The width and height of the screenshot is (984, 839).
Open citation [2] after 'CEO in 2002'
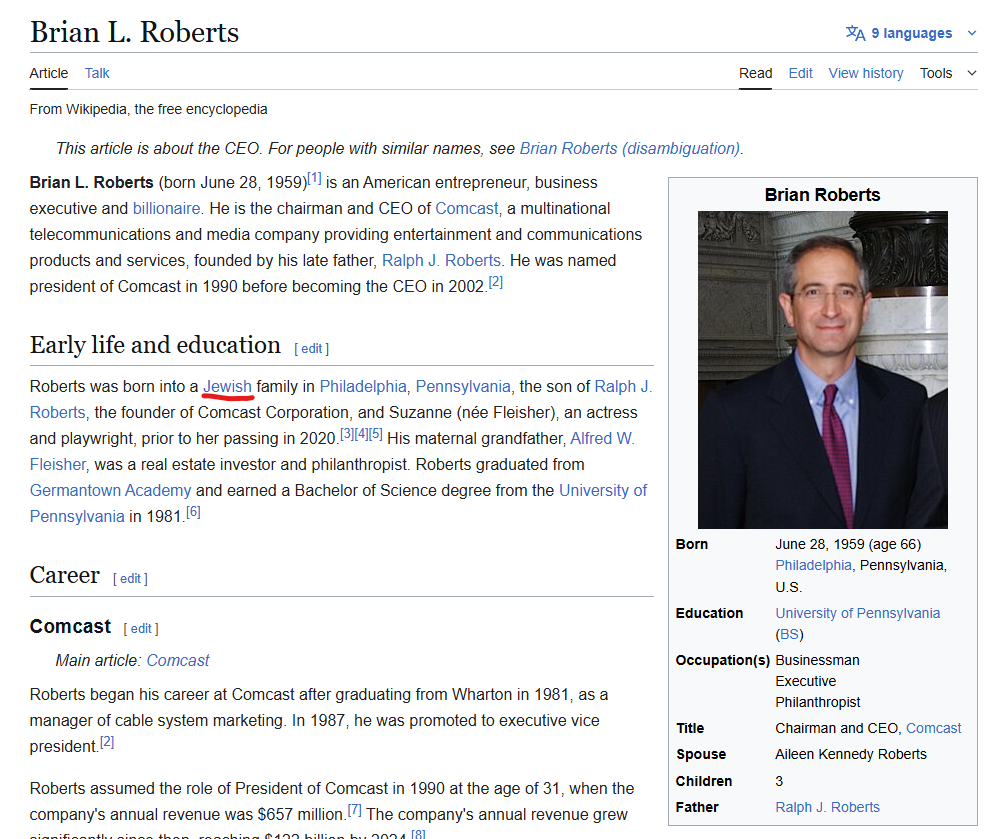pyautogui.click(x=496, y=282)
